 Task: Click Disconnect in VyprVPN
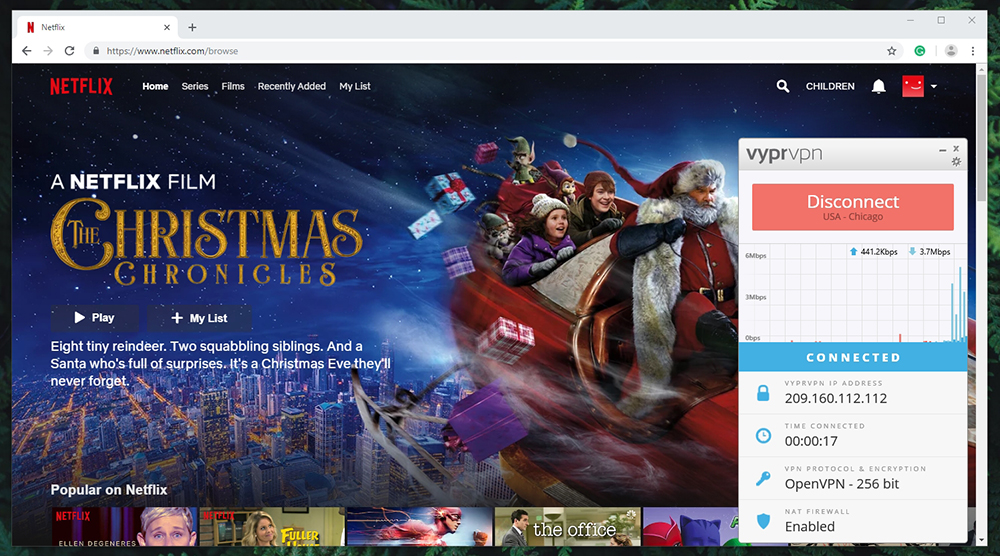pos(853,207)
